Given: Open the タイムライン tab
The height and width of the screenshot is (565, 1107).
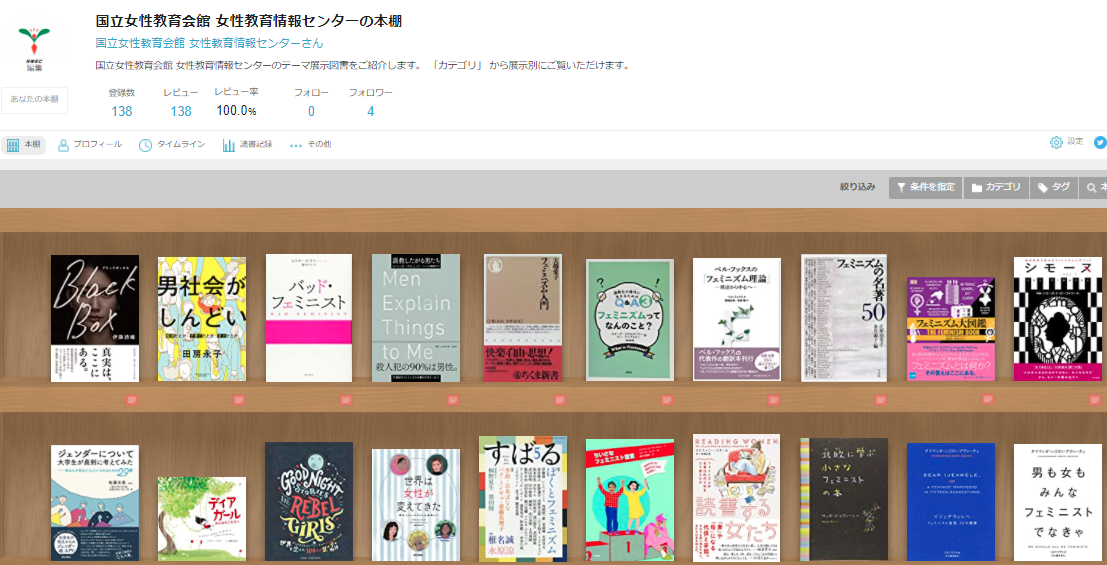Looking at the screenshot, I should click(x=172, y=145).
